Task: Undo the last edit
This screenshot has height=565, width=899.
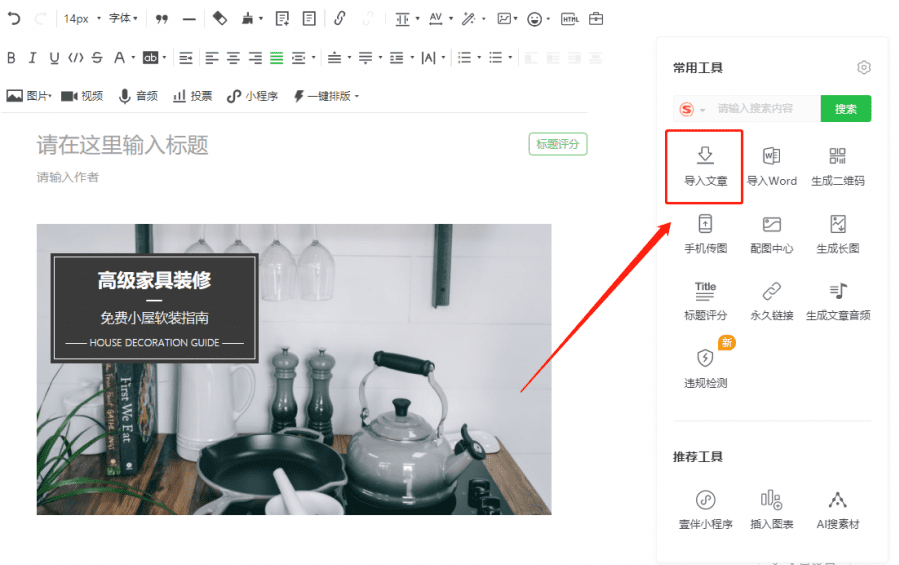Action: click(14, 19)
